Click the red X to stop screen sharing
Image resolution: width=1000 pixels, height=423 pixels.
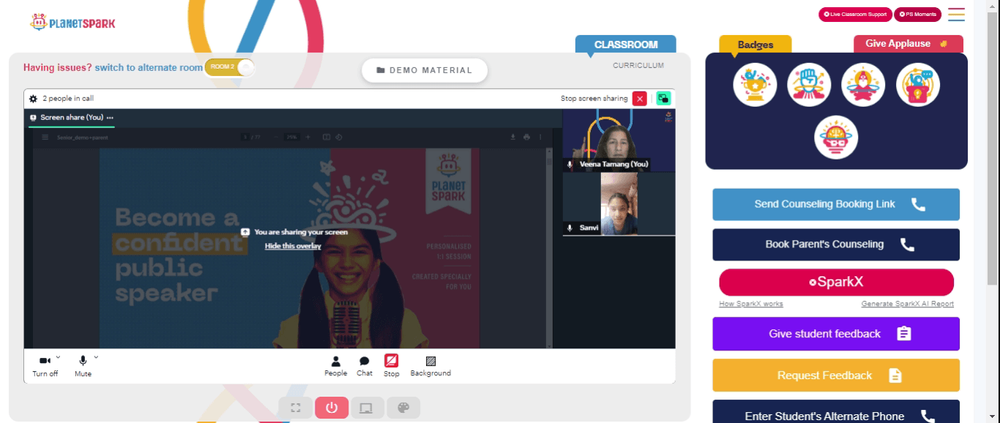coord(640,99)
